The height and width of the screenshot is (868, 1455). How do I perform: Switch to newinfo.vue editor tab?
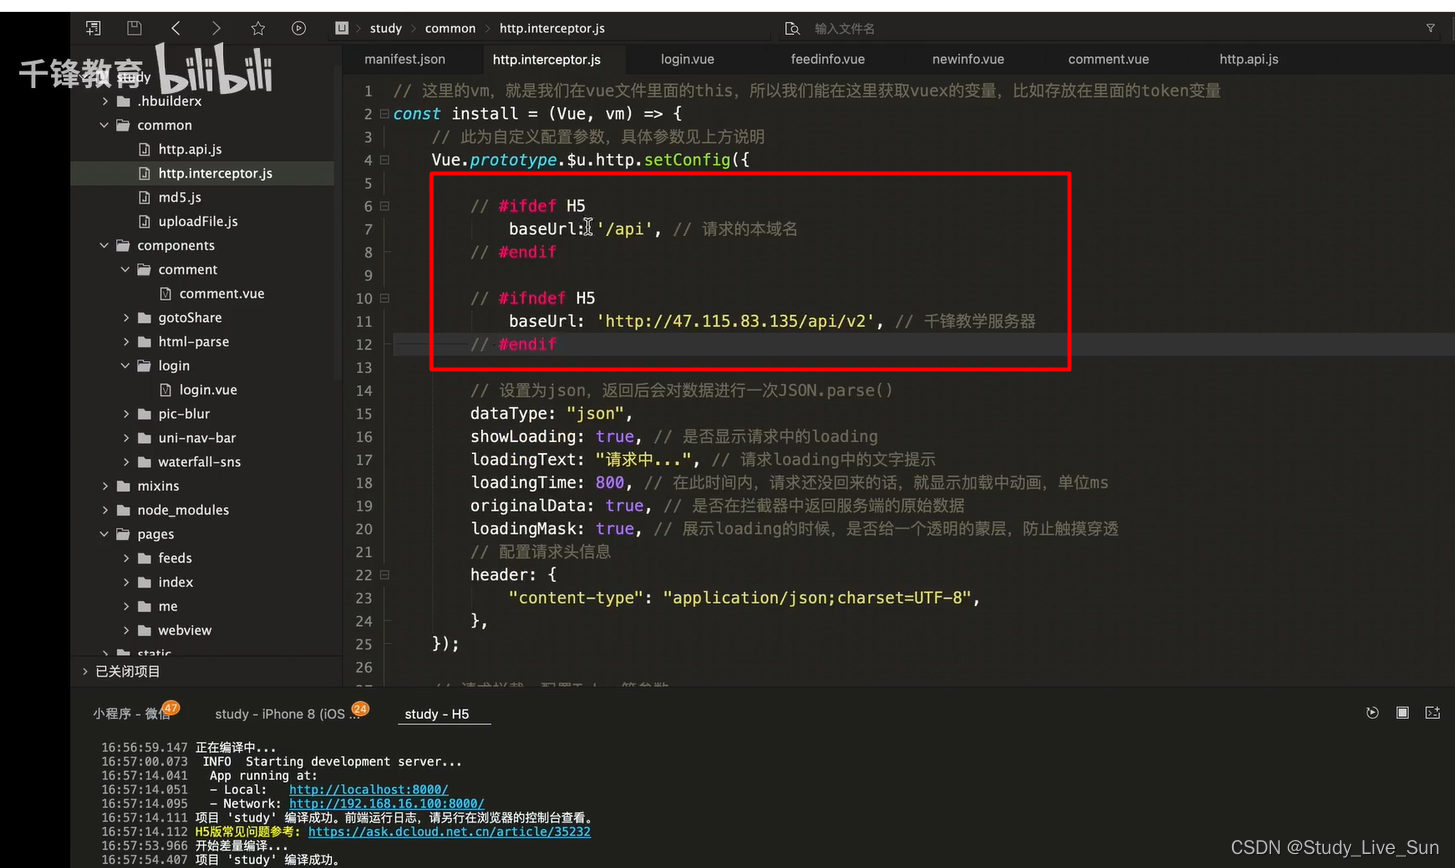[968, 59]
